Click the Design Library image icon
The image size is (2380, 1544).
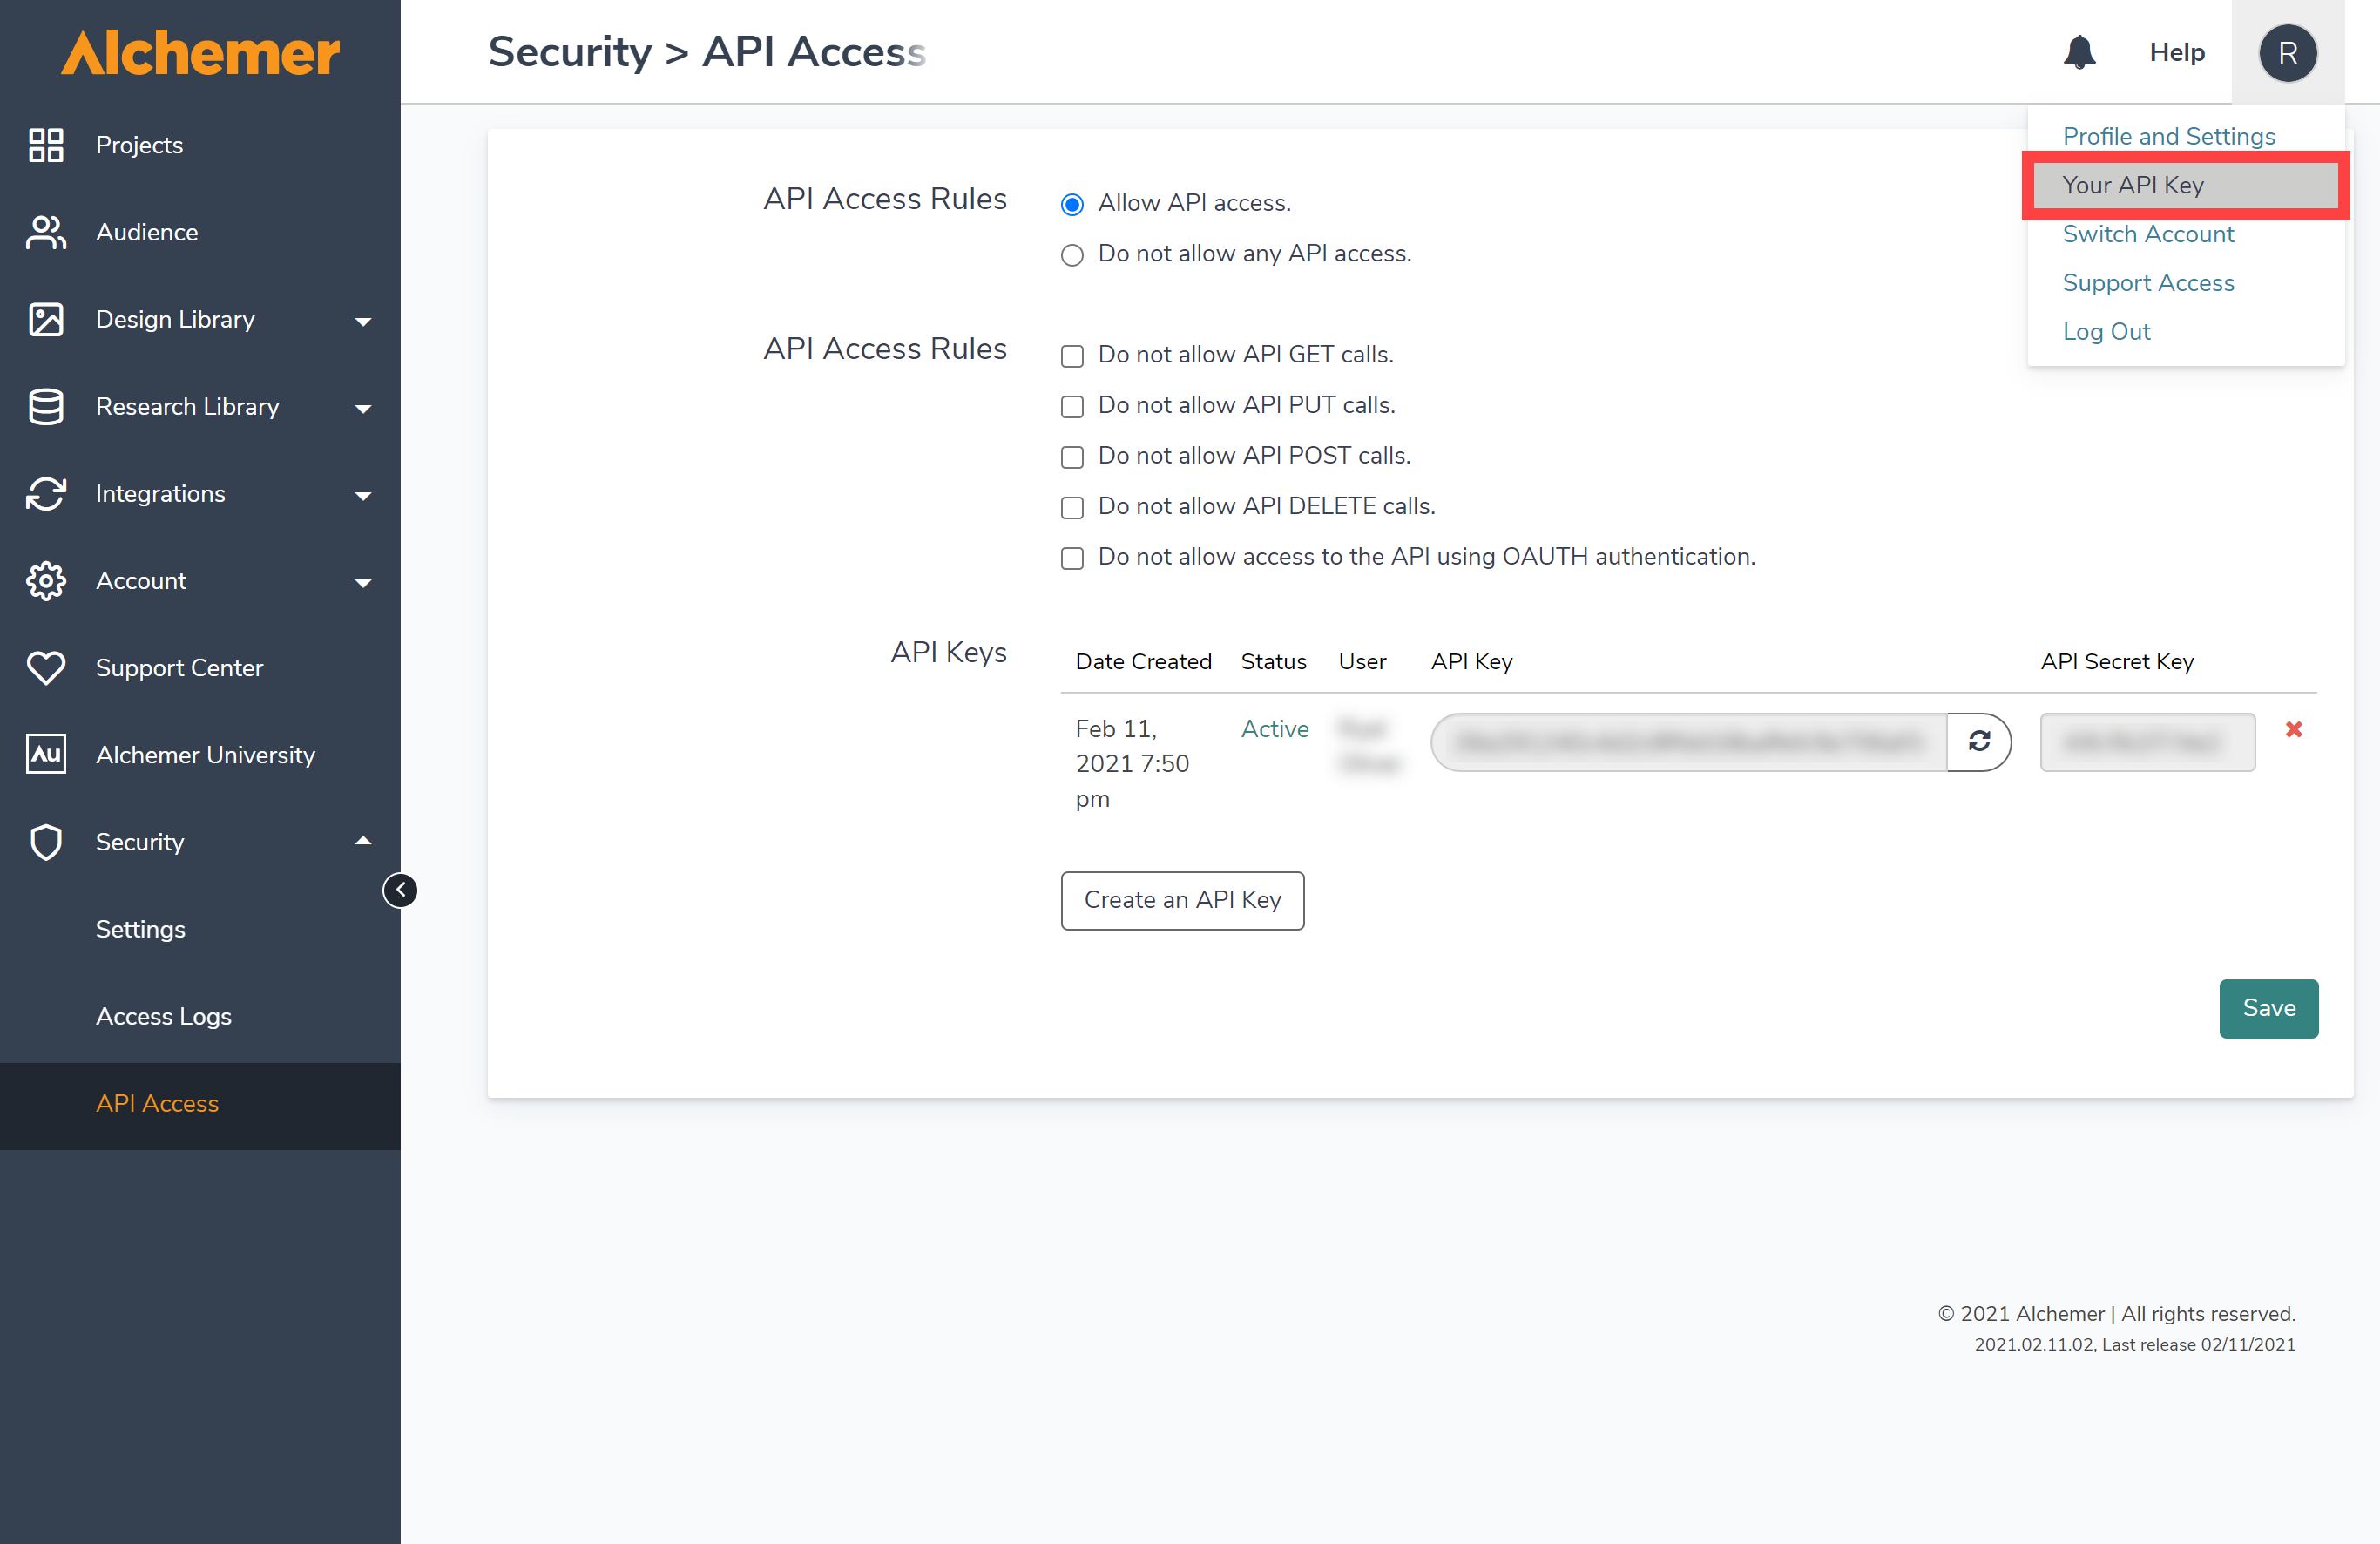(46, 319)
